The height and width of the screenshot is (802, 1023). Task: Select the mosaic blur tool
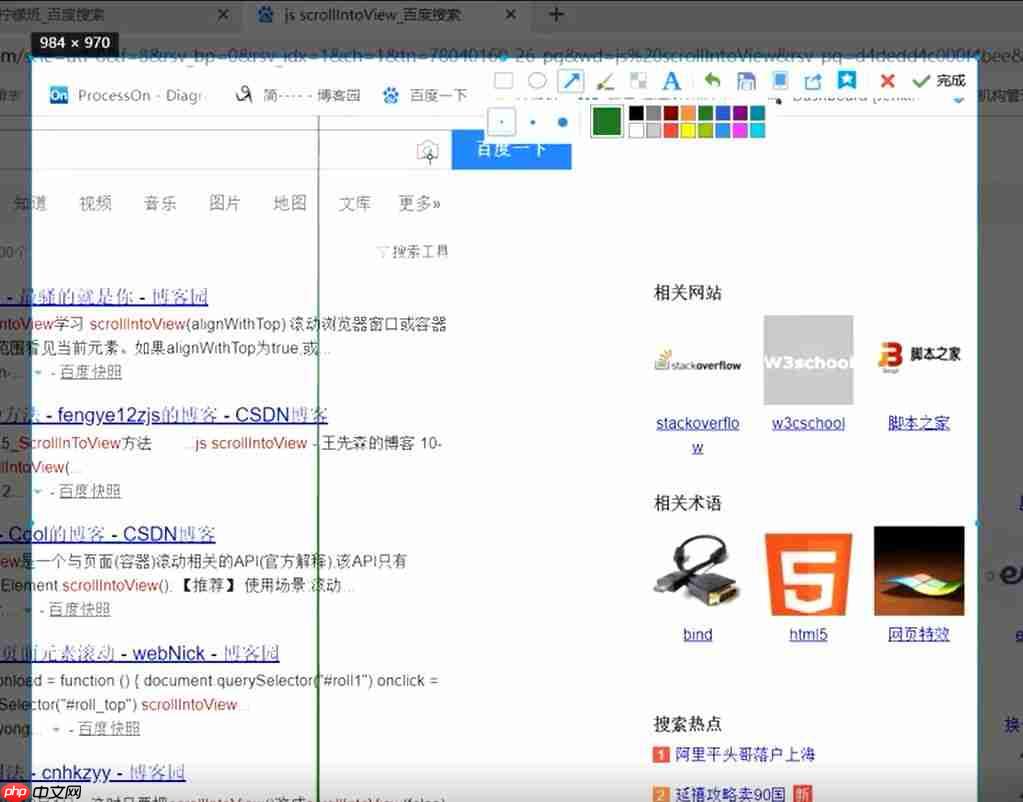coord(638,80)
